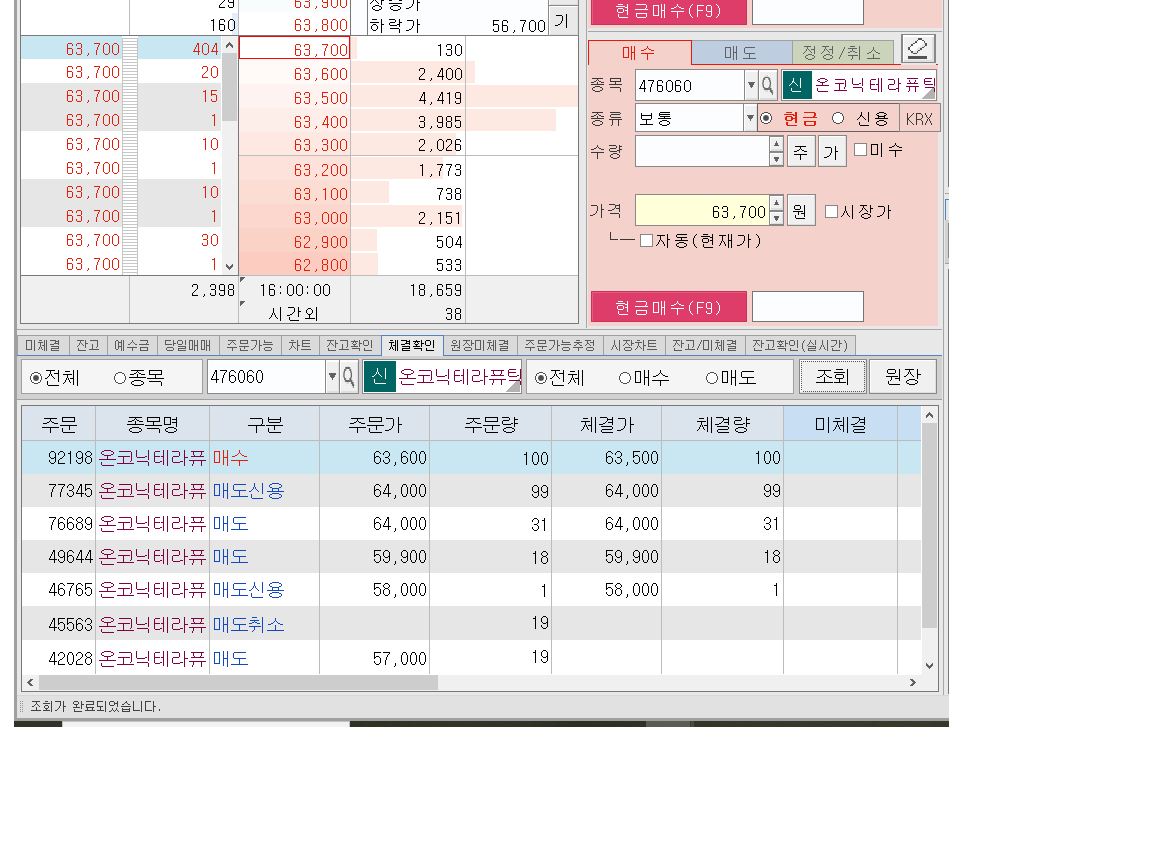Open the 잔고확인 tab

tap(350, 345)
